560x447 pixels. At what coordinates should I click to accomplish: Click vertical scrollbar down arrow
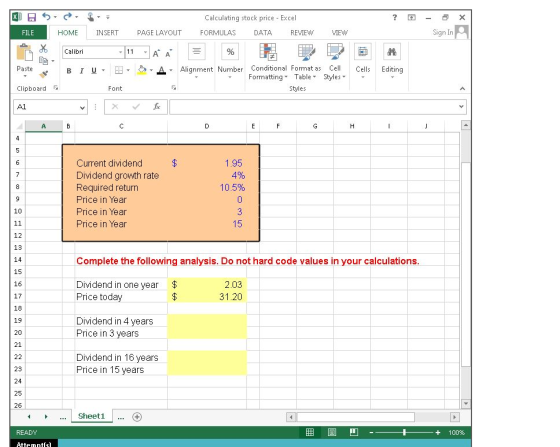[x=466, y=403]
